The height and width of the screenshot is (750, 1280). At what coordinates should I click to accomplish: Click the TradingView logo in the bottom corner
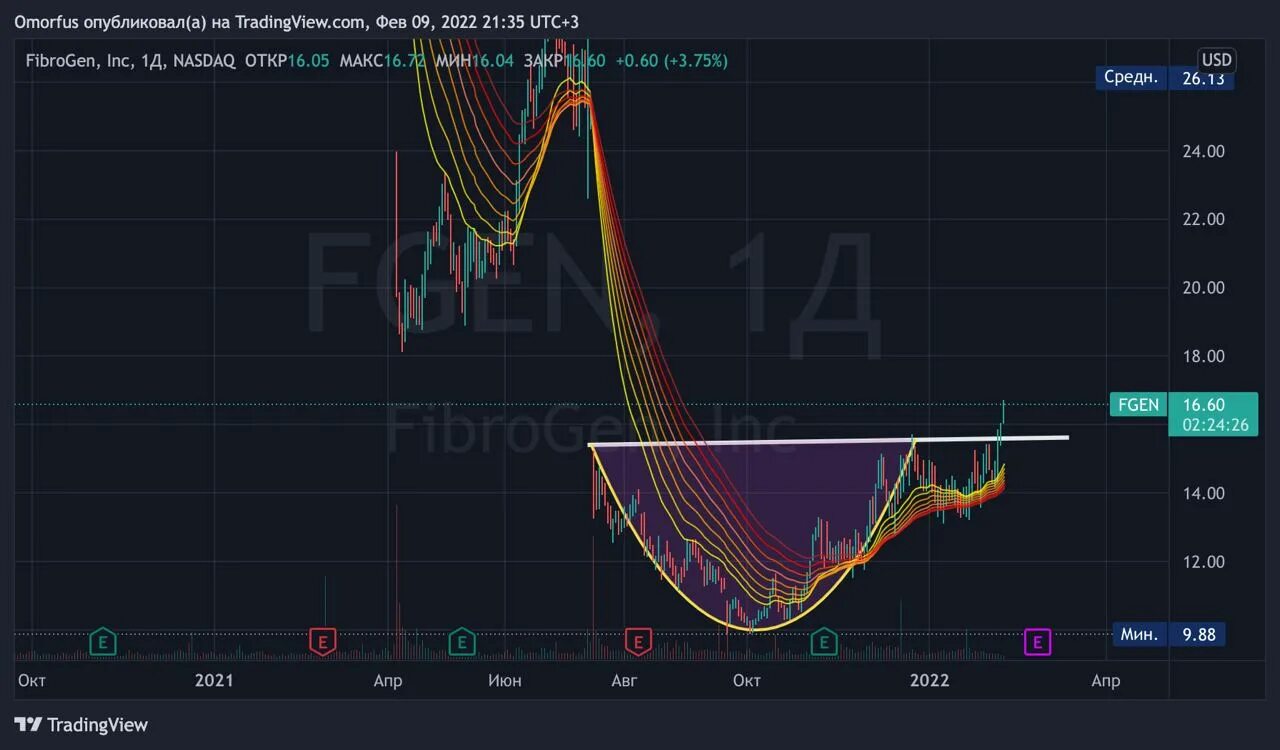(x=79, y=724)
